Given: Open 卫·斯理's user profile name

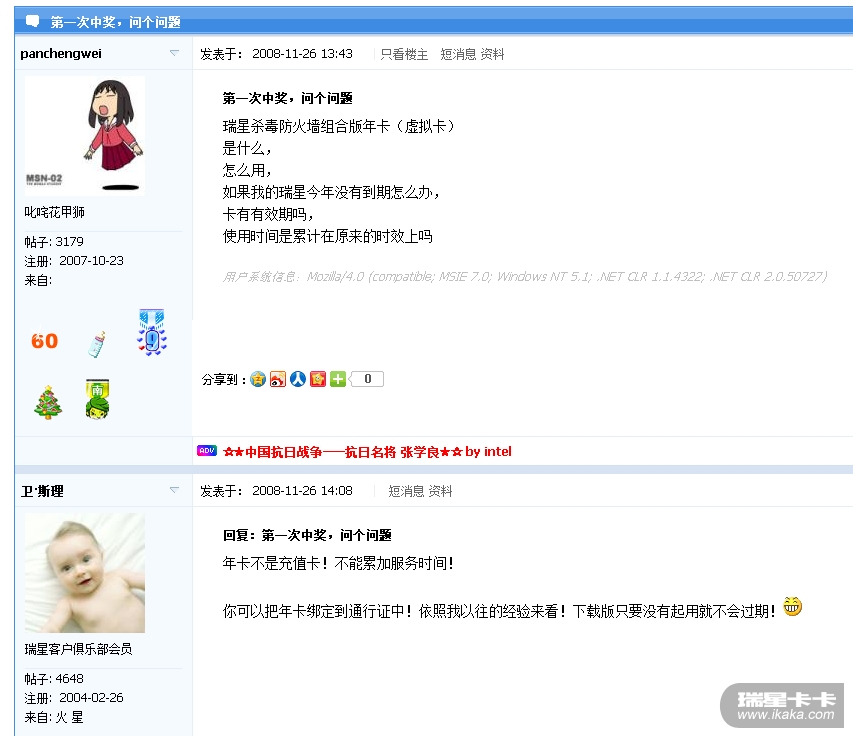Looking at the screenshot, I should [x=42, y=491].
